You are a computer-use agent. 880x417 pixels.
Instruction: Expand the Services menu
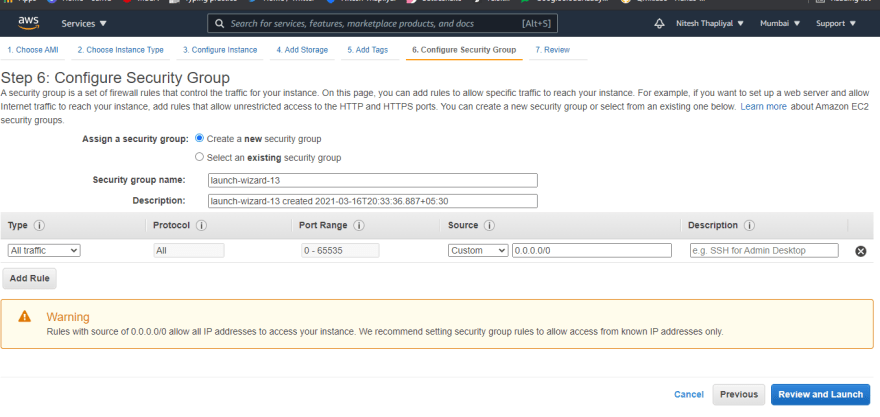84,24
